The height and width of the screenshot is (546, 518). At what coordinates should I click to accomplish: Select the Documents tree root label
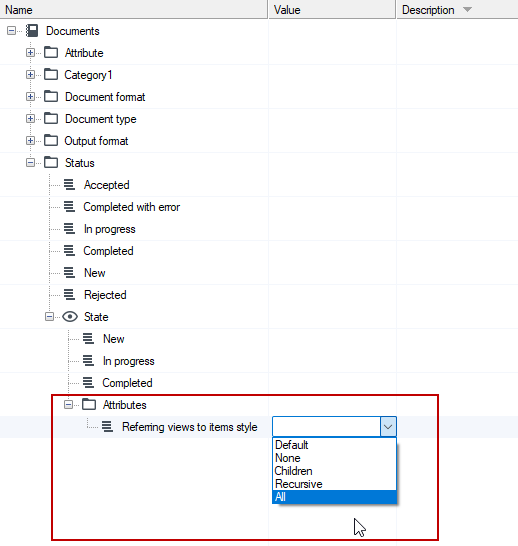73,31
